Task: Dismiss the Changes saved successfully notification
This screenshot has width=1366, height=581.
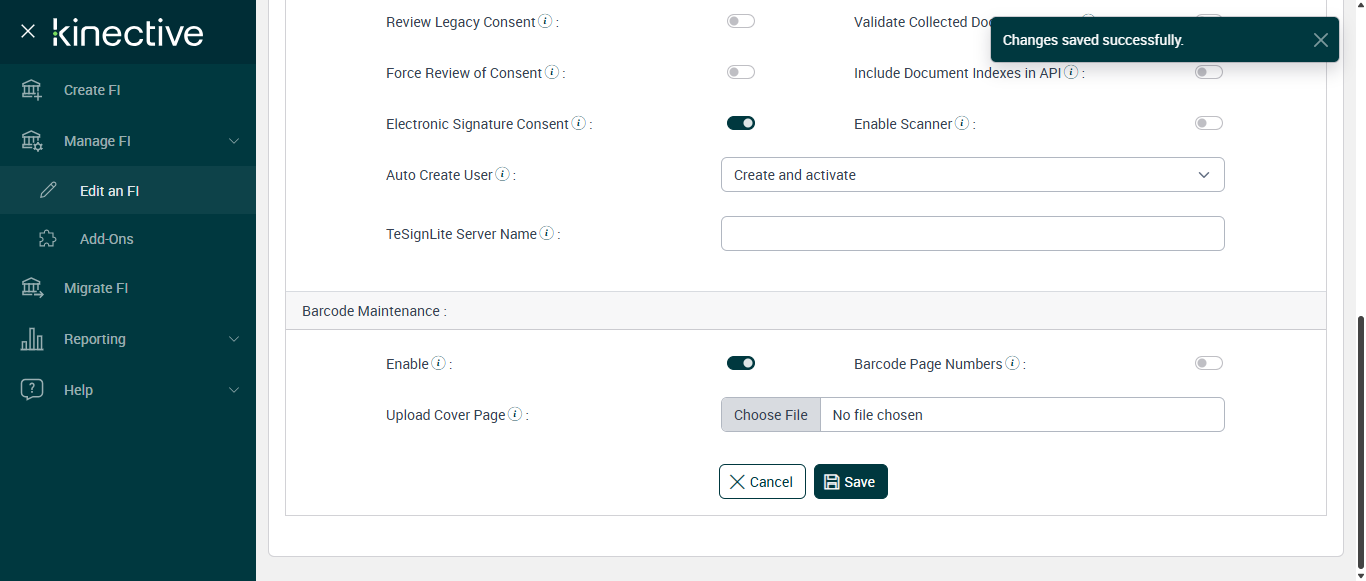Action: click(1320, 40)
